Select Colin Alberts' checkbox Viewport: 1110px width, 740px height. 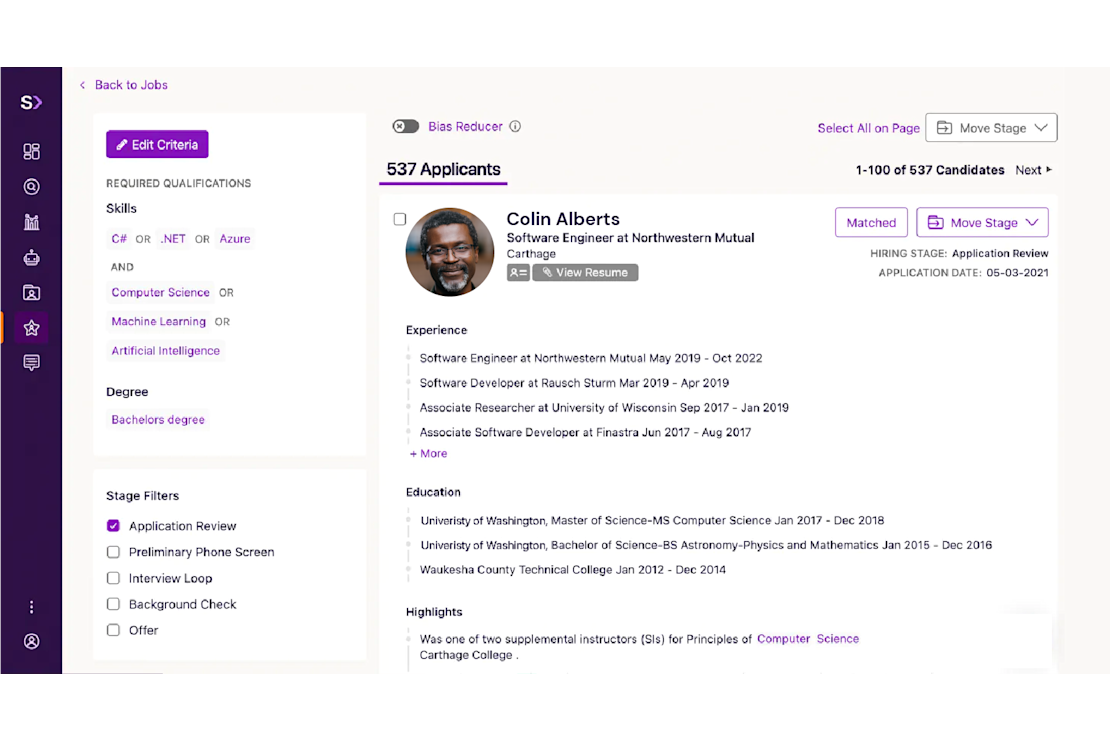pos(400,219)
